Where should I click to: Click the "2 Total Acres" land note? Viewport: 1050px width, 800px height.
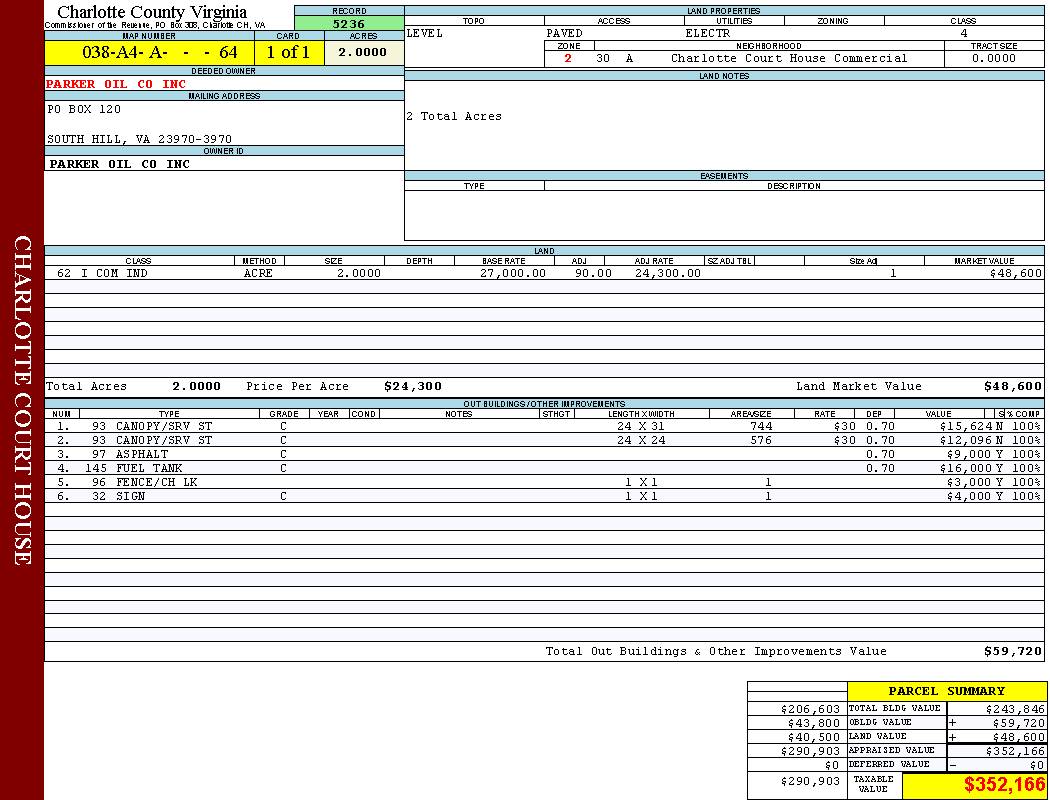[x=454, y=116]
